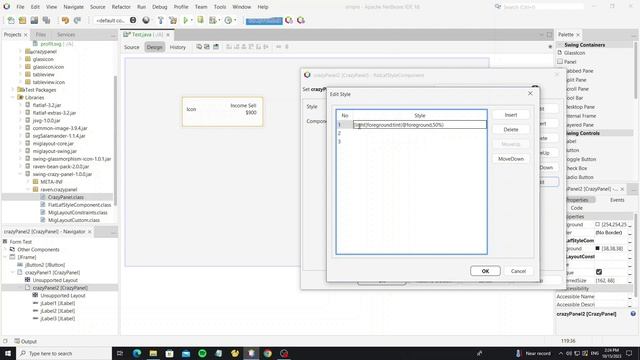Screen dimensions: 640x360
Task: Click the New File toolbar icon
Action: 11,20
